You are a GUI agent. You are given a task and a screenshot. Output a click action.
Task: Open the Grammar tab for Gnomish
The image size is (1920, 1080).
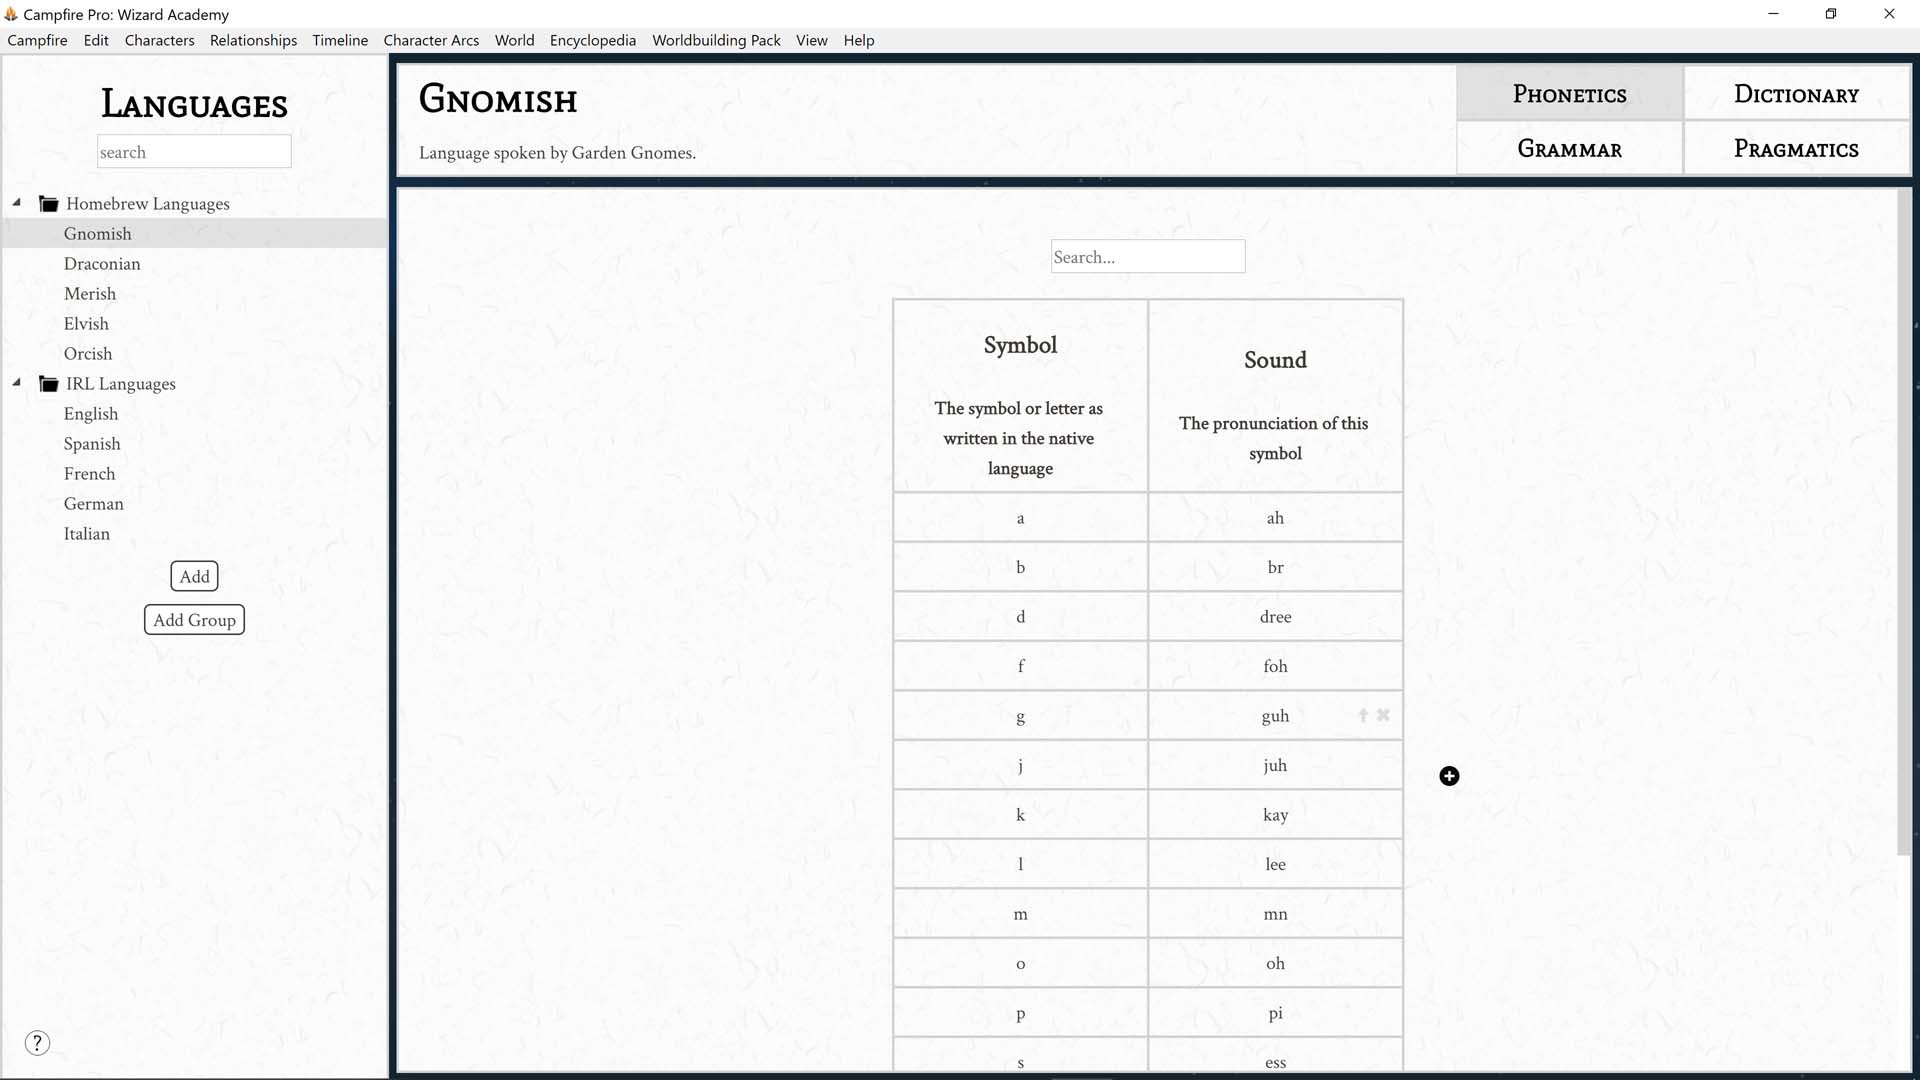click(1568, 147)
